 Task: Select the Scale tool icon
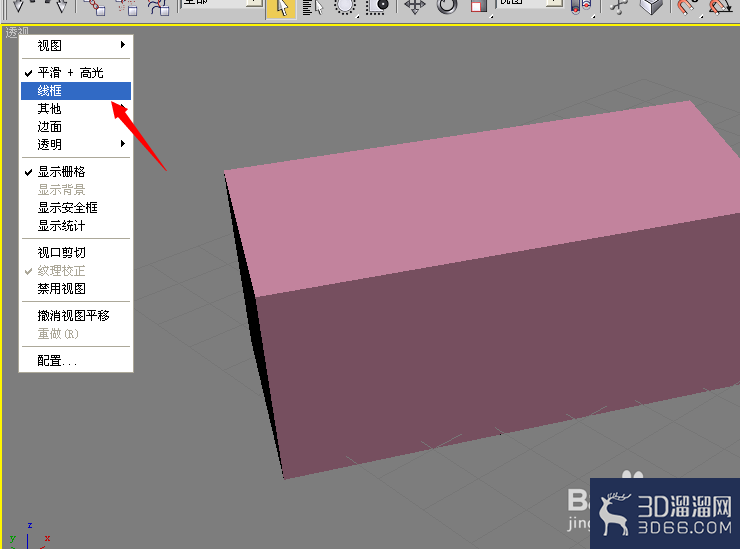tap(479, 7)
